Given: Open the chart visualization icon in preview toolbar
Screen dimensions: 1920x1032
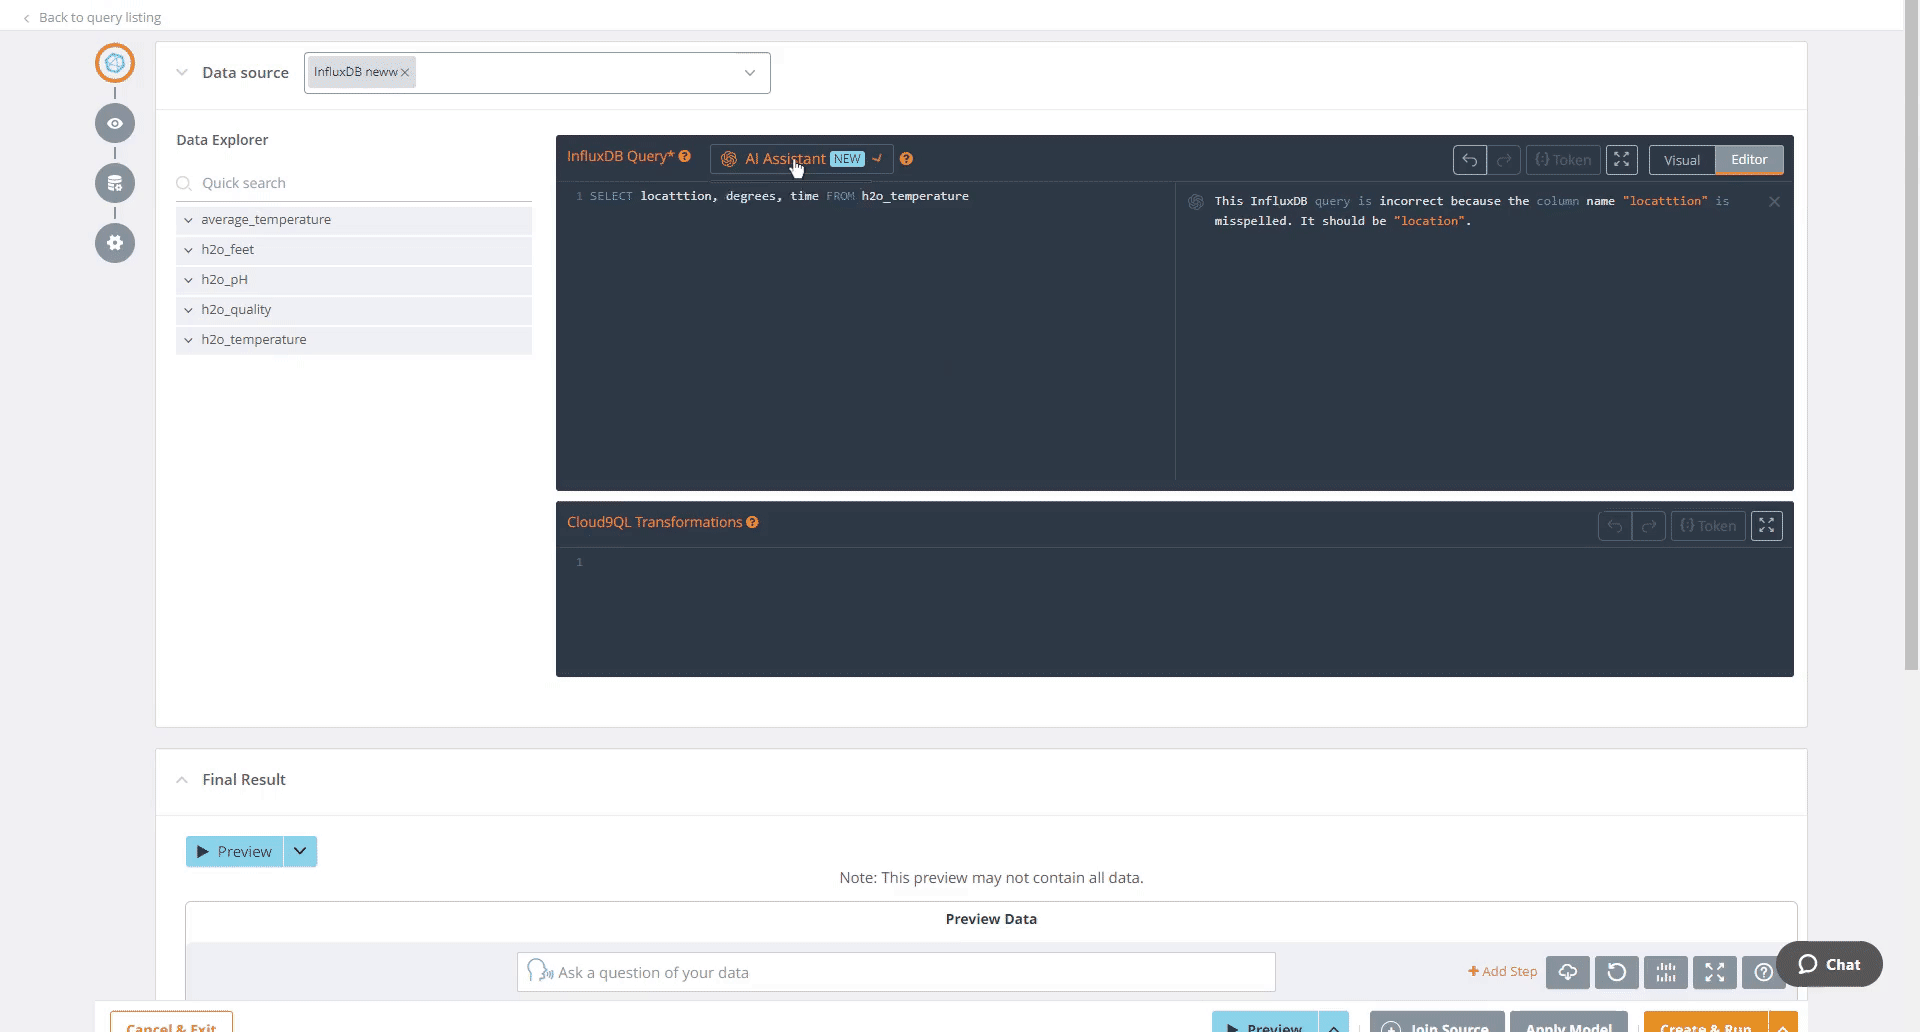Looking at the screenshot, I should (1665, 972).
